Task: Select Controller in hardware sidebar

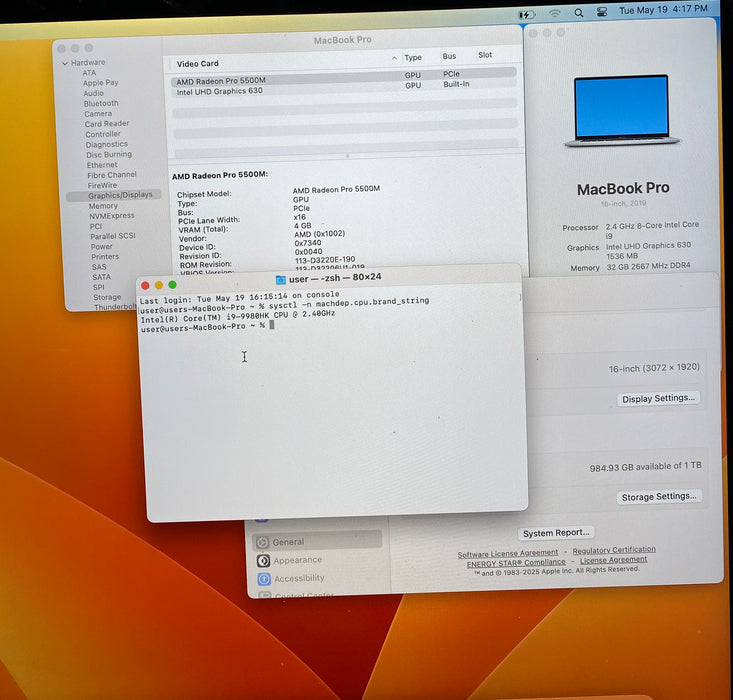Action: tap(103, 134)
